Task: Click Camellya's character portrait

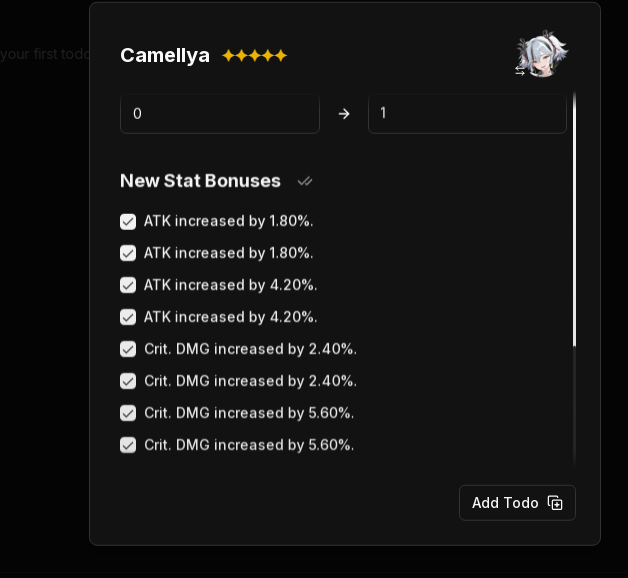Action: [542, 54]
